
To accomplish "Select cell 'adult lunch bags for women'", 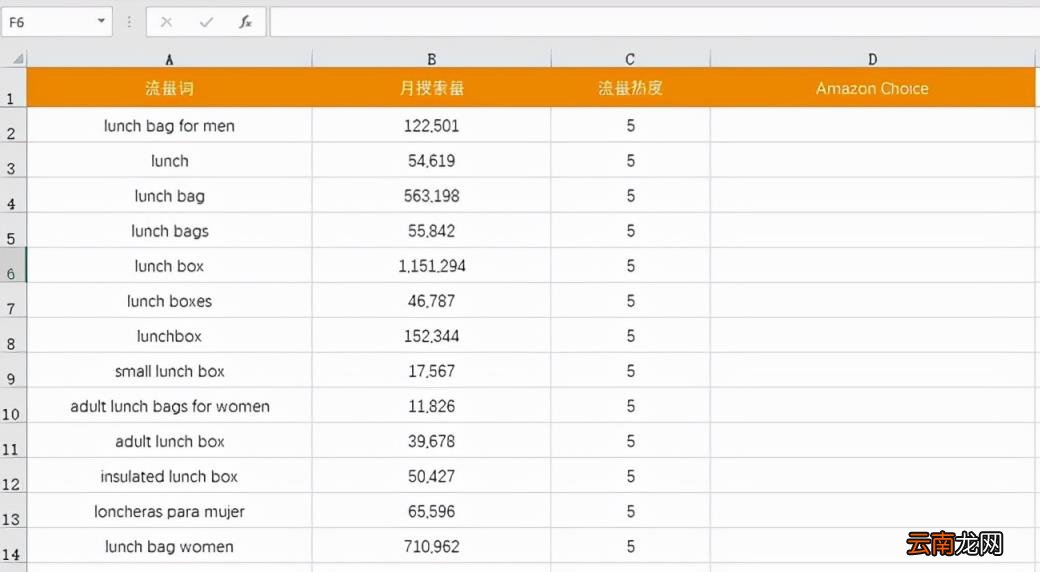I will point(169,406).
